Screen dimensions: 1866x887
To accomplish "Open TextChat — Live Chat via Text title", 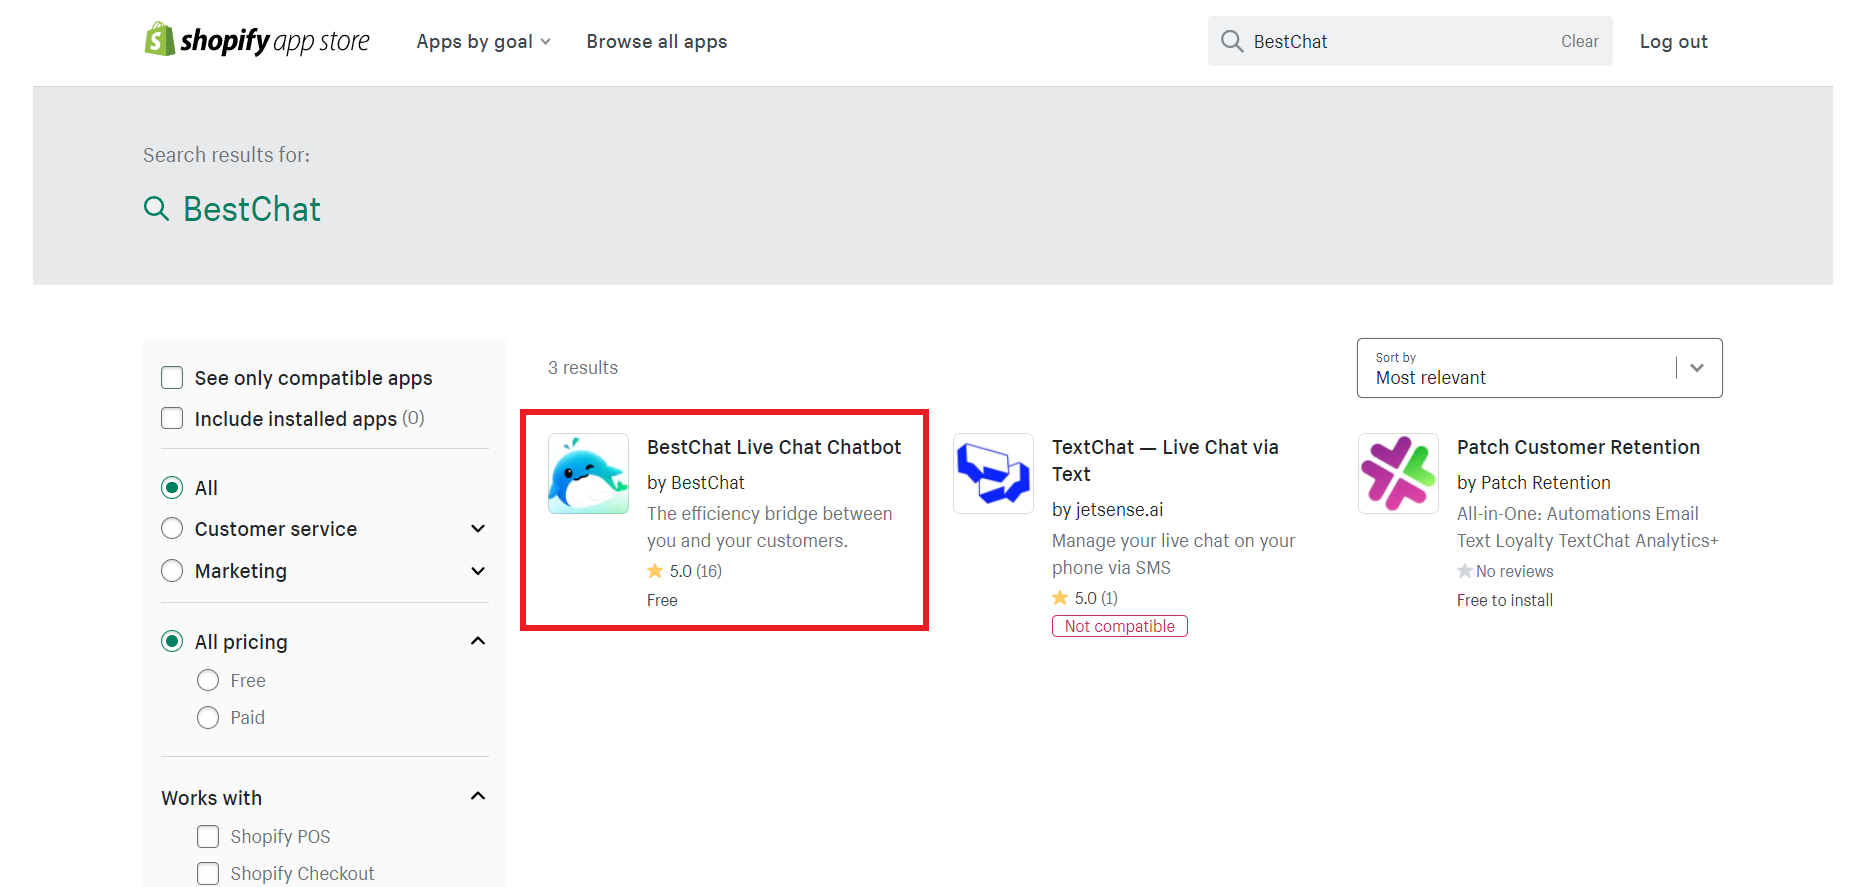I will [x=1165, y=460].
